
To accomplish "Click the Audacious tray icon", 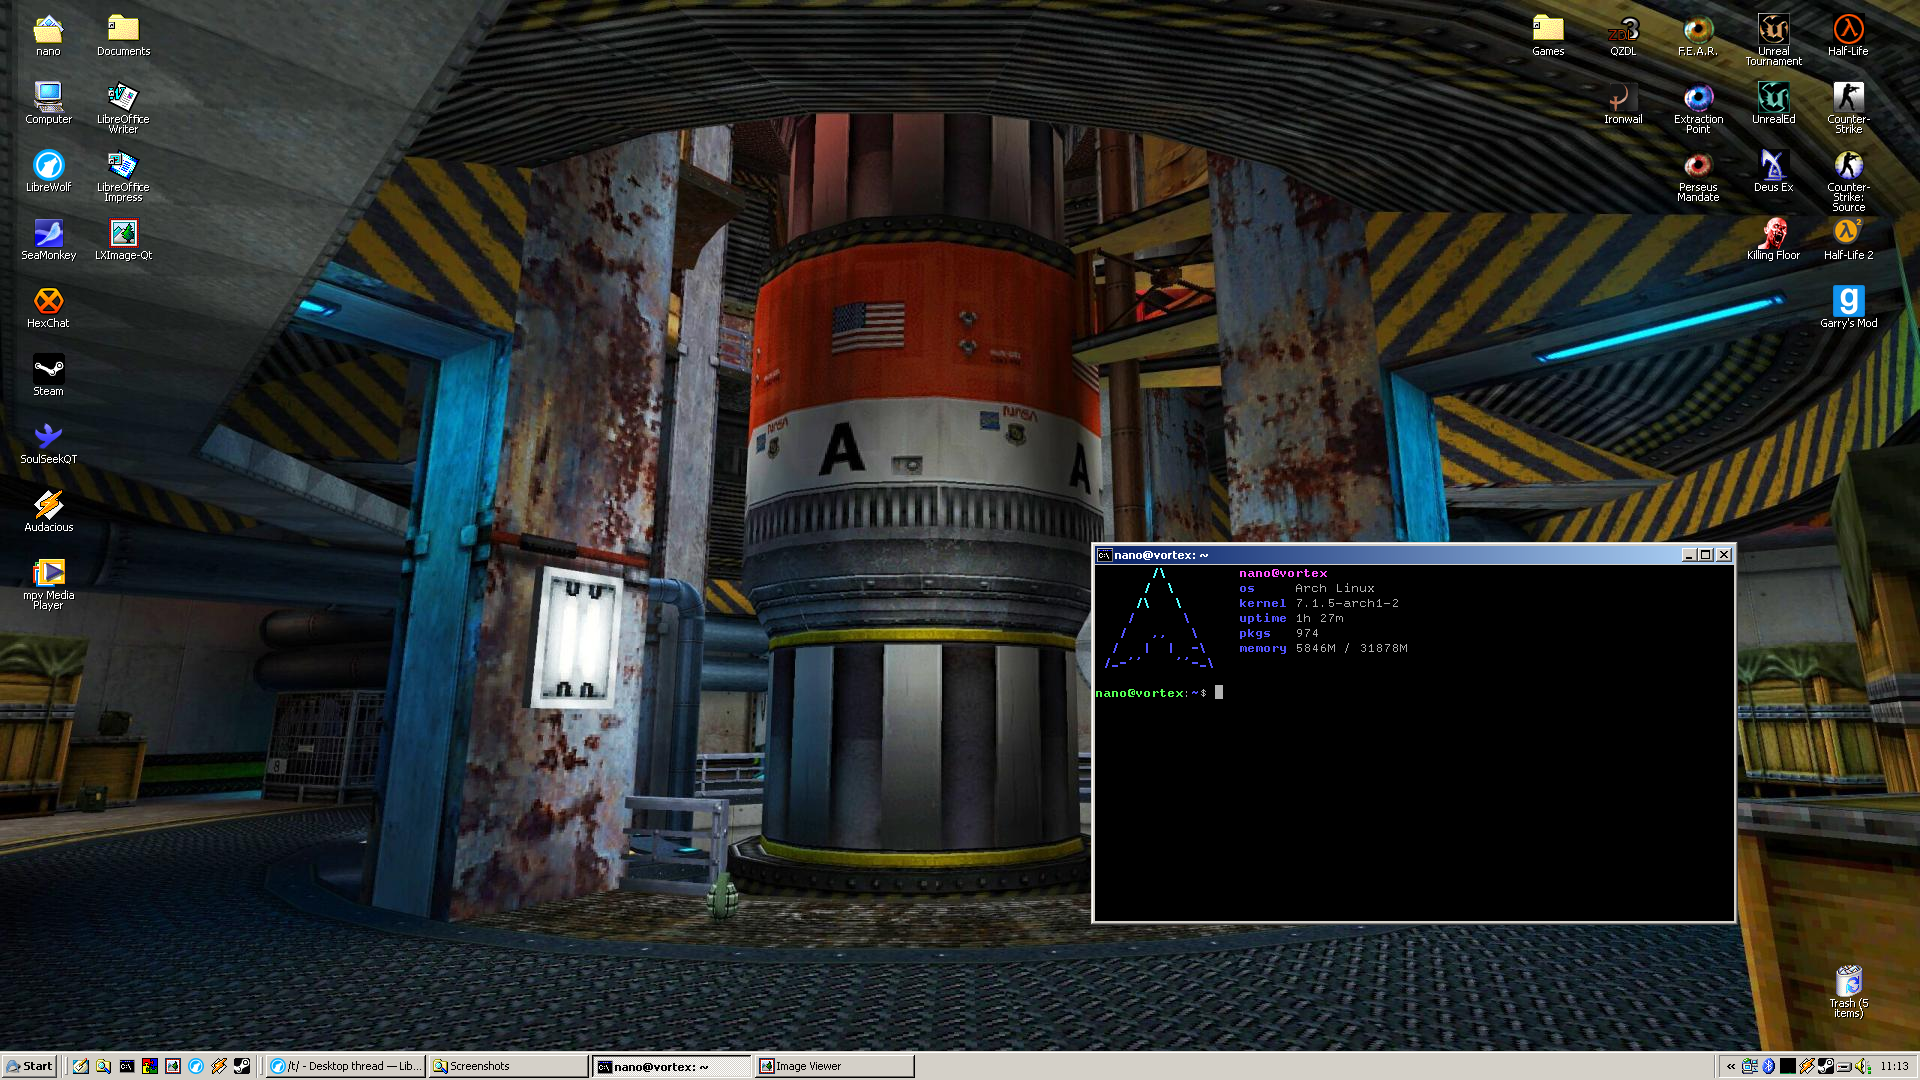I will [1806, 1066].
